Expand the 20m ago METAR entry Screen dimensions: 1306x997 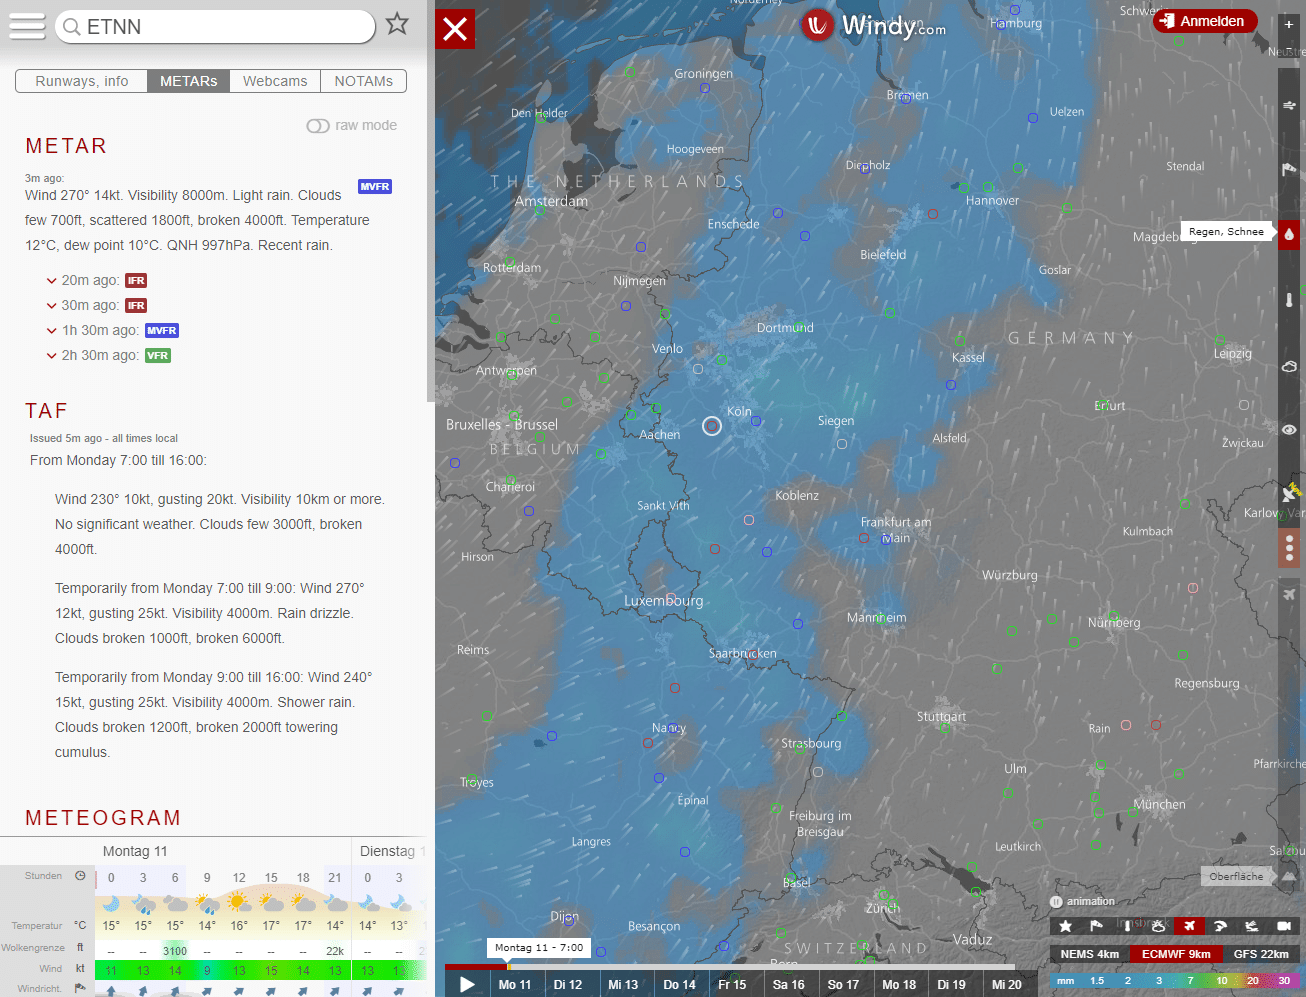click(x=52, y=281)
